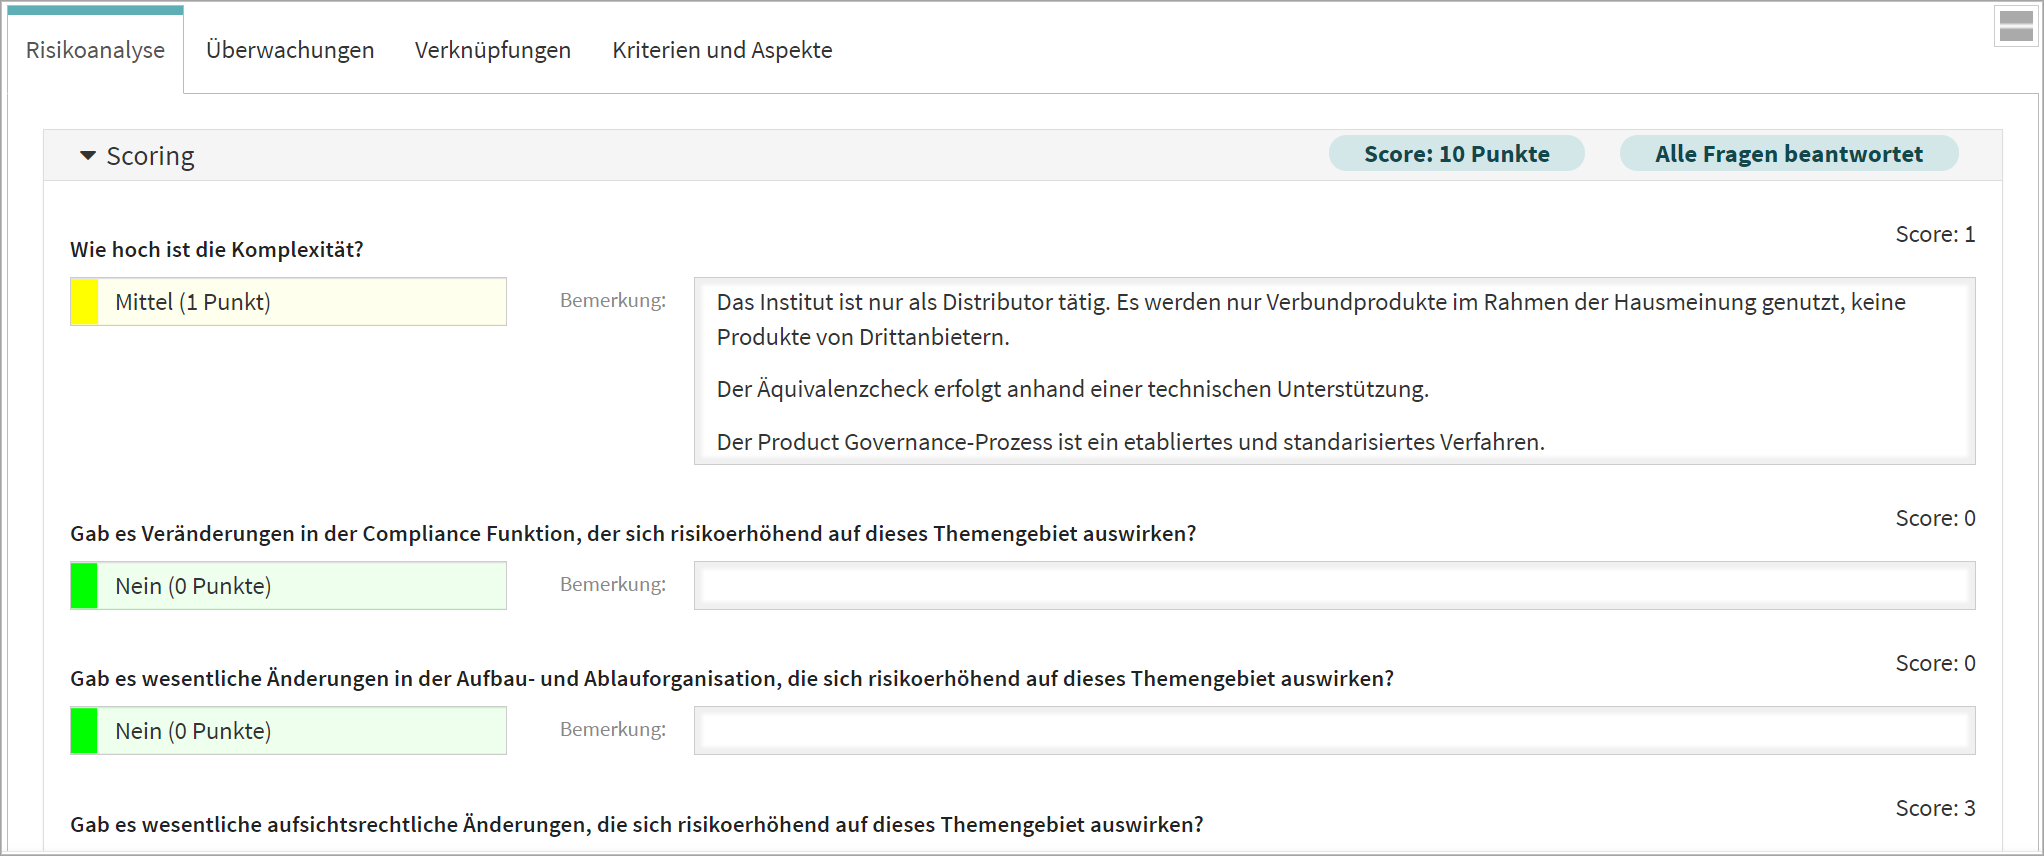Edit the Komplexität Bemerkung text box
The width and height of the screenshot is (2044, 856).
click(x=1334, y=371)
